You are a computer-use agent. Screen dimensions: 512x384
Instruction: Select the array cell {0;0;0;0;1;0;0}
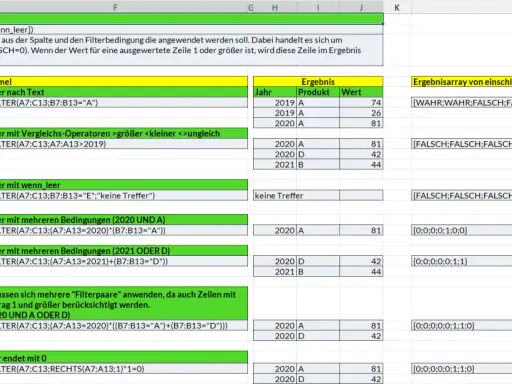(462, 230)
